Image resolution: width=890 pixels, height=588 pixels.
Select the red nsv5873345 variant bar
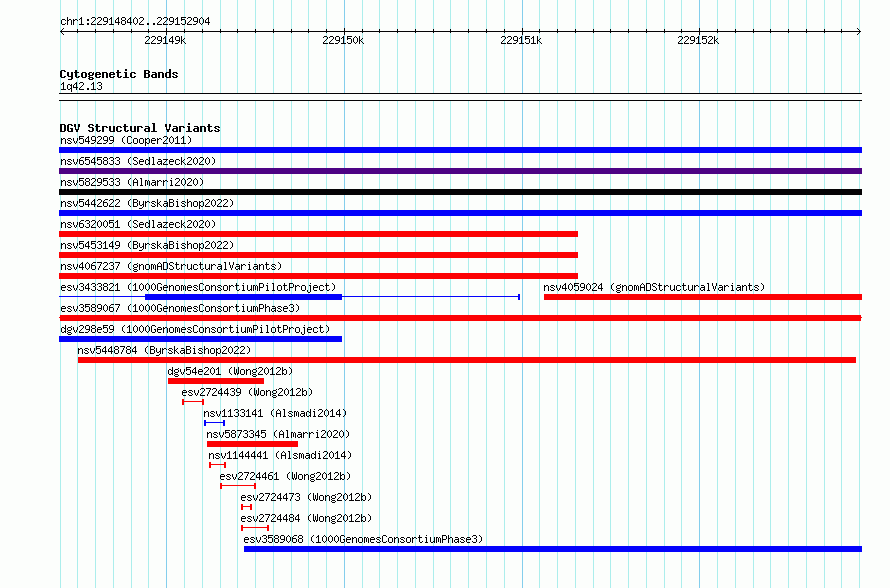point(253,444)
